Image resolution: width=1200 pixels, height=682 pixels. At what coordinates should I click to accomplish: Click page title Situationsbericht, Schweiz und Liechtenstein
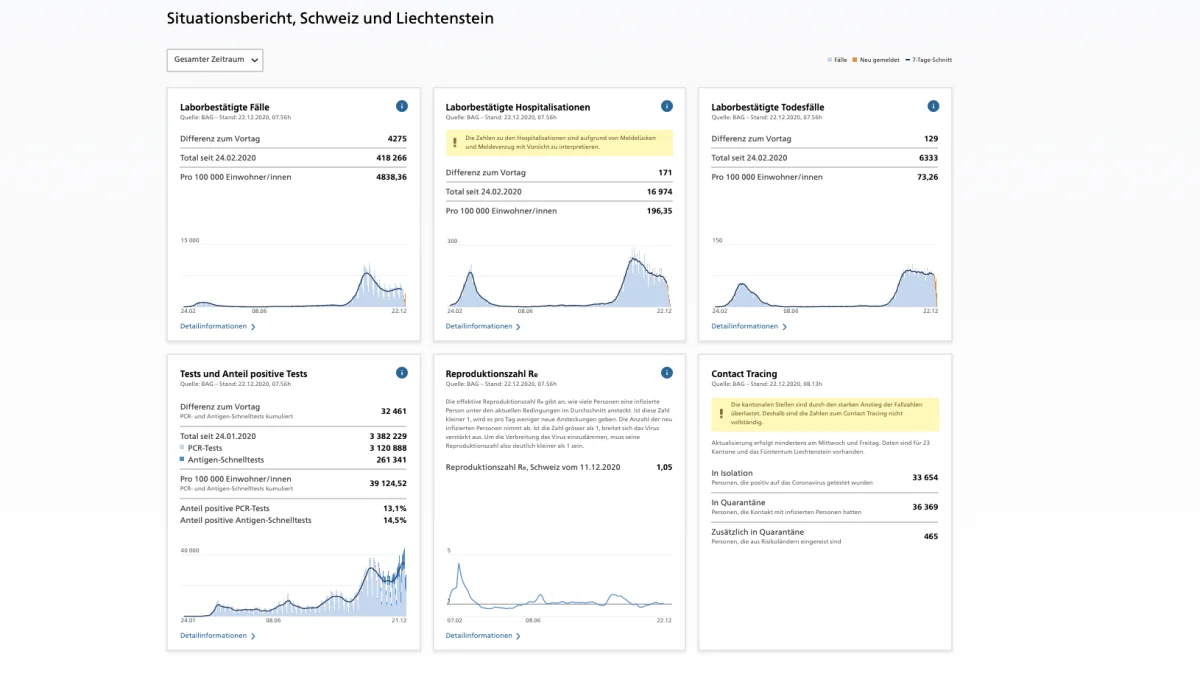point(330,19)
